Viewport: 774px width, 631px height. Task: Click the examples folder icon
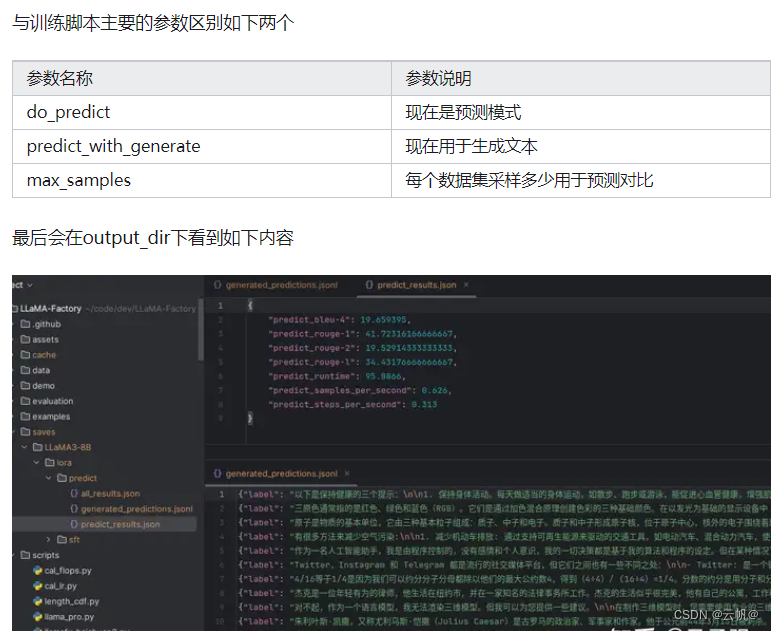tap(25, 416)
